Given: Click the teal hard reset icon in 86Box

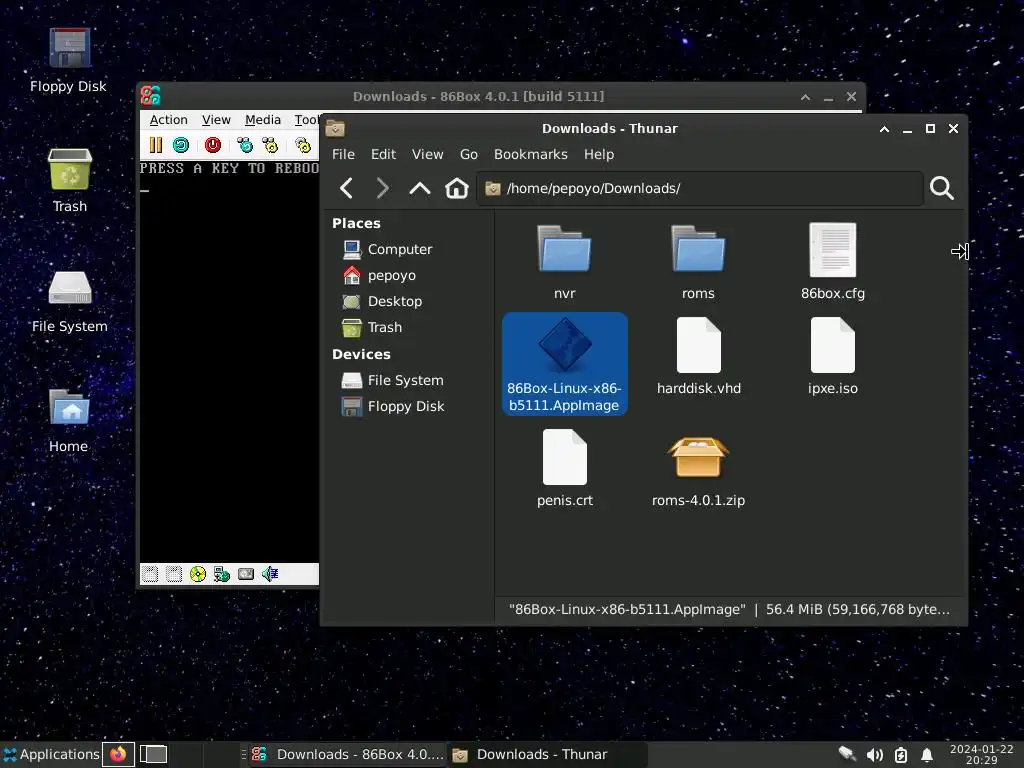Looking at the screenshot, I should point(181,145).
